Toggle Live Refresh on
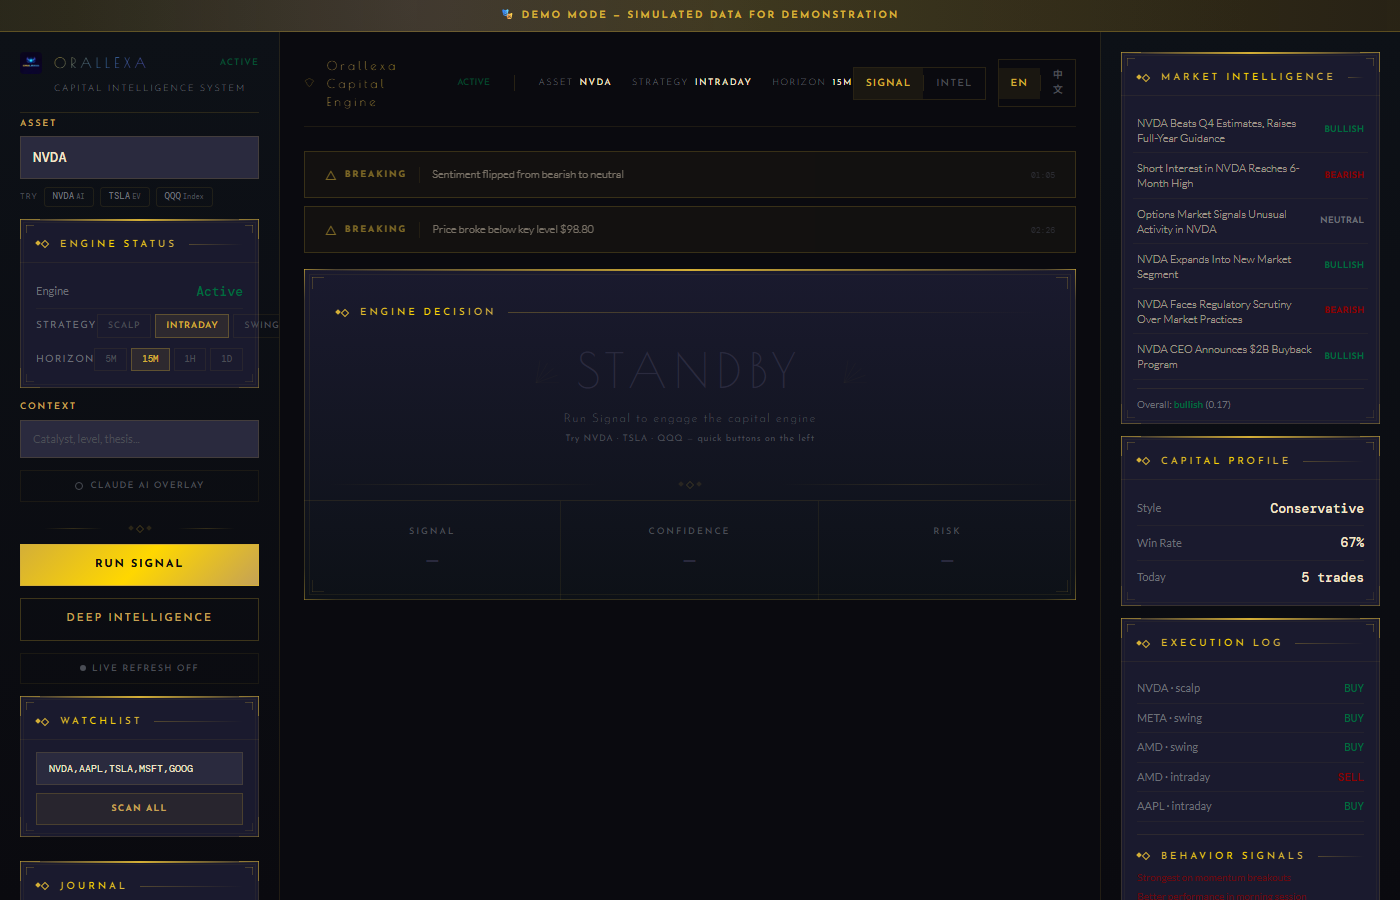Image resolution: width=1400 pixels, height=900 pixels. (x=139, y=668)
